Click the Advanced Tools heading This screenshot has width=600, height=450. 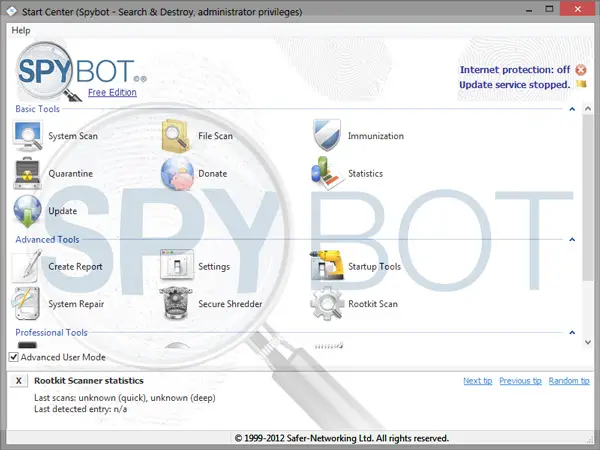tap(47, 240)
